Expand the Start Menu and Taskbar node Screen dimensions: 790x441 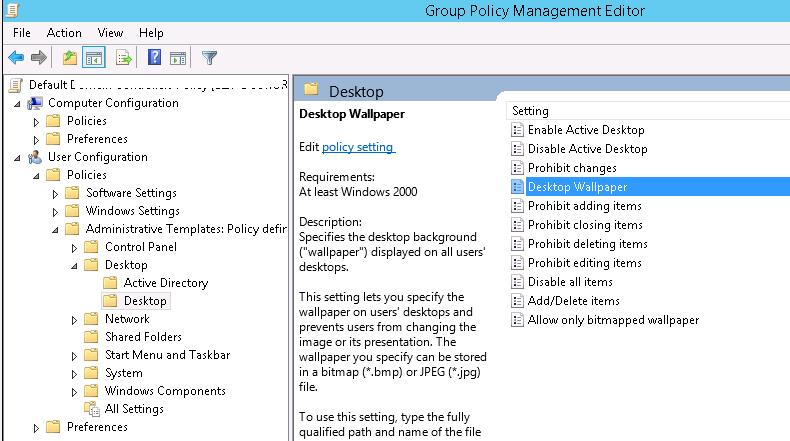coord(74,355)
